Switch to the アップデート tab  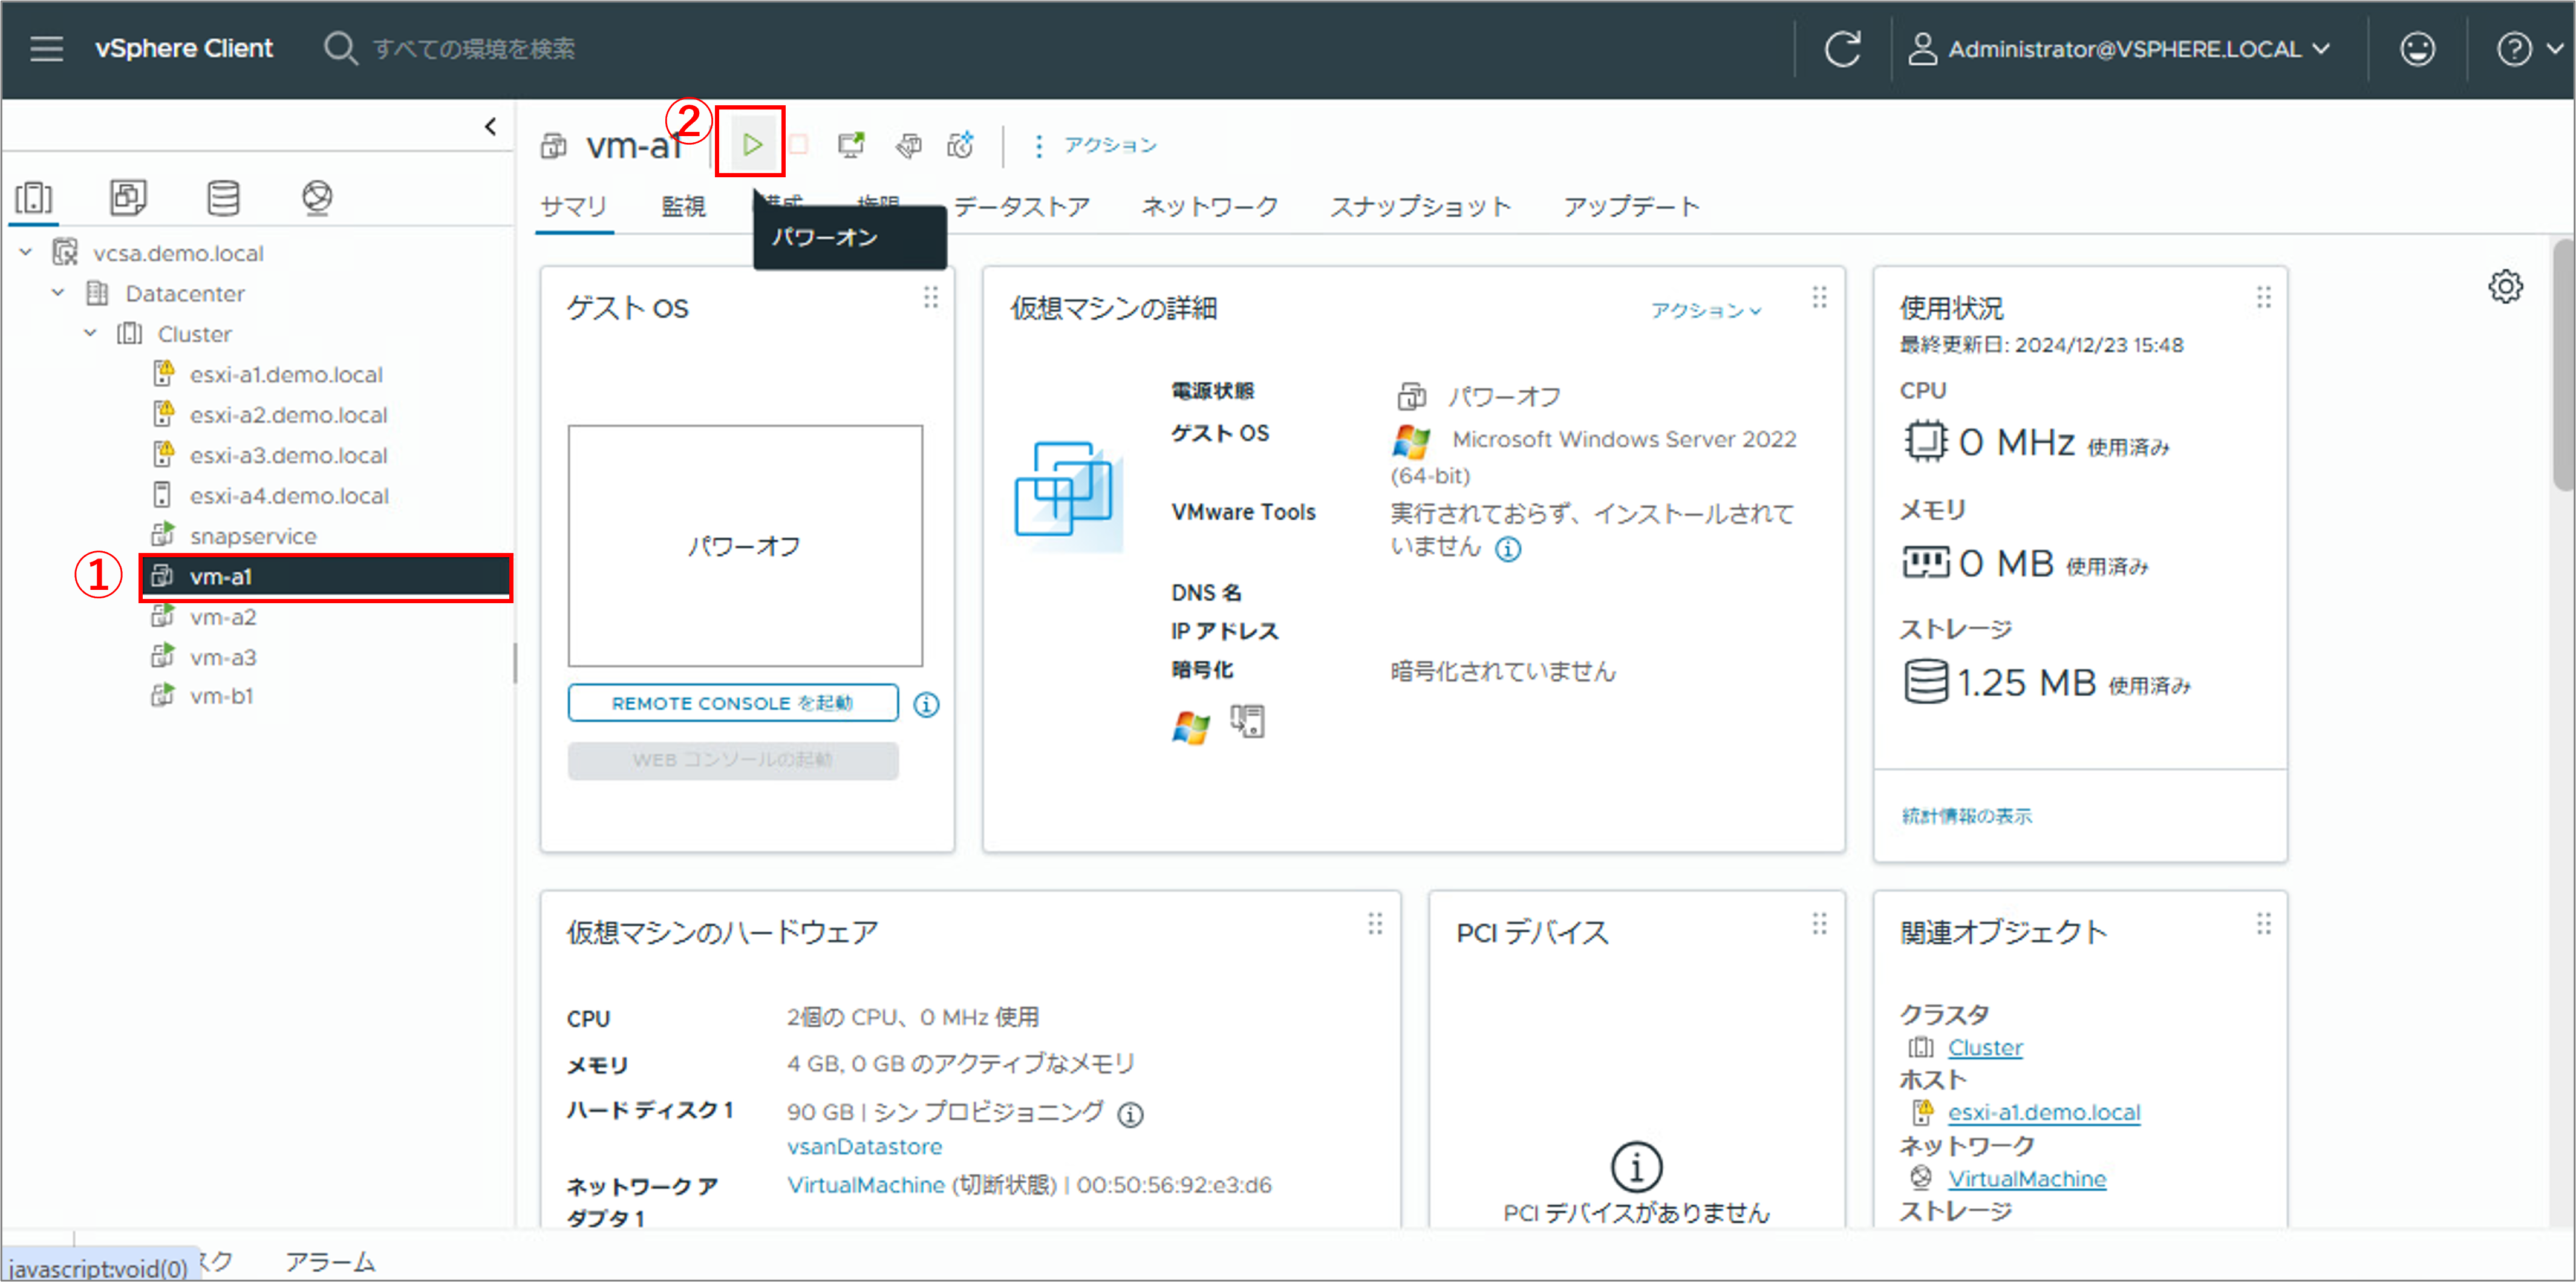(x=1631, y=206)
